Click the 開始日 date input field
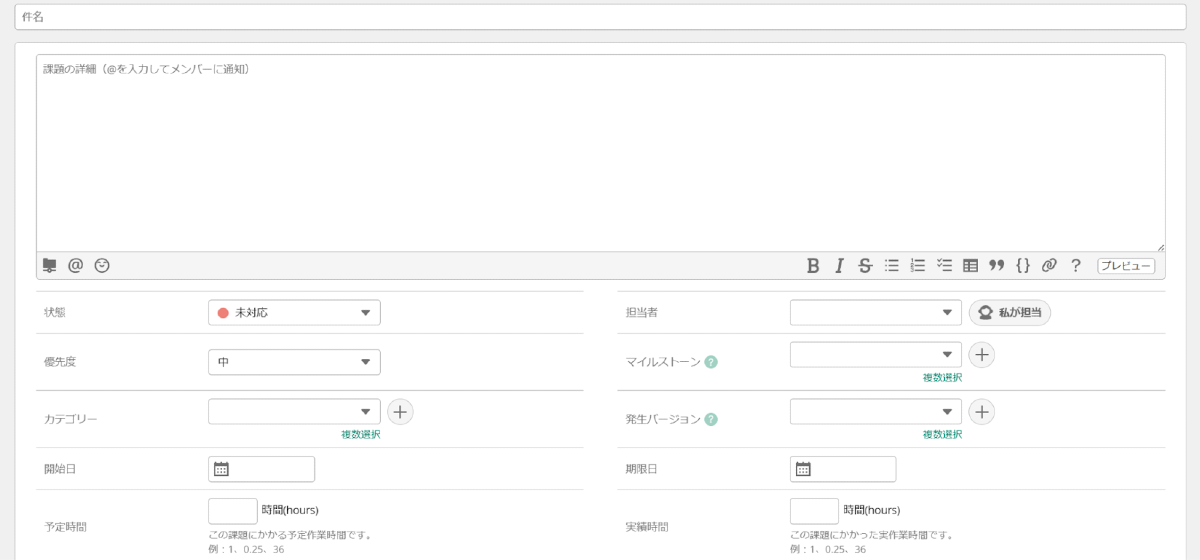 pos(261,469)
